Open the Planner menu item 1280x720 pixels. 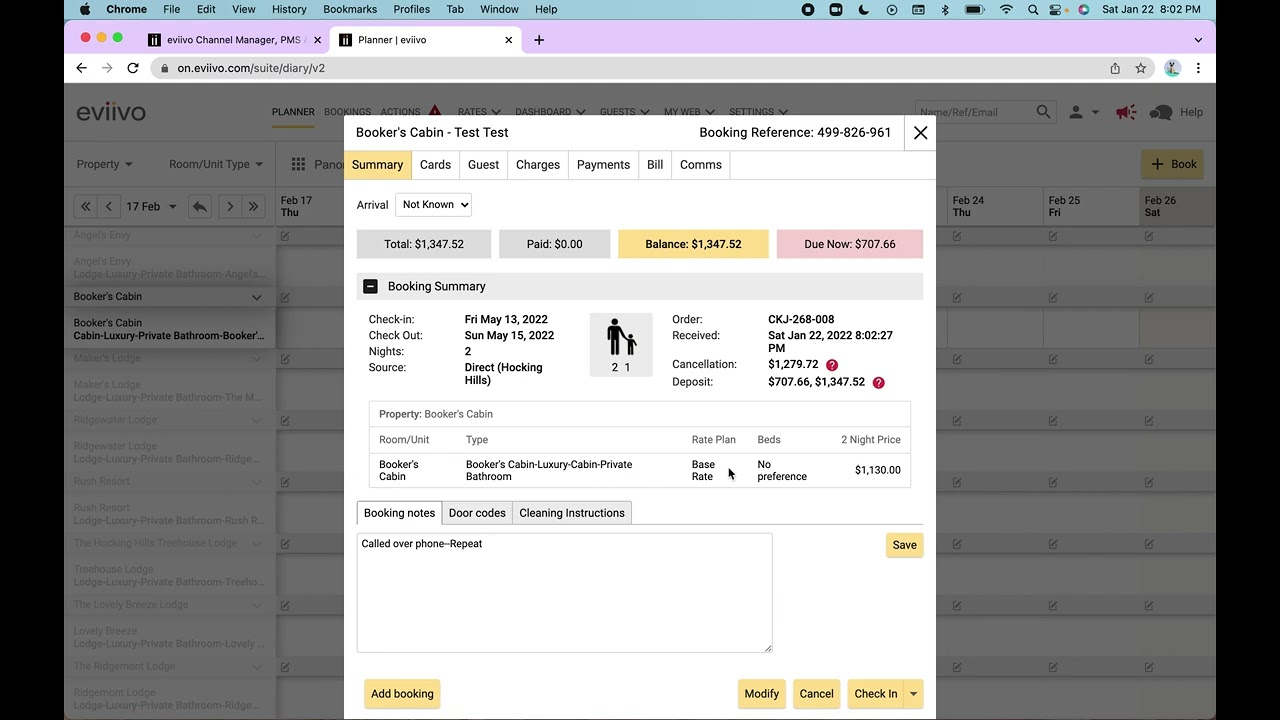[x=293, y=112]
